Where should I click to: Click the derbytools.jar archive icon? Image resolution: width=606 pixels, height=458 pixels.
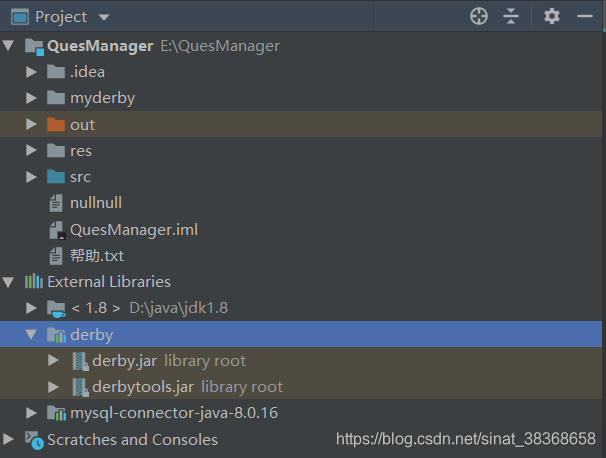pos(80,387)
